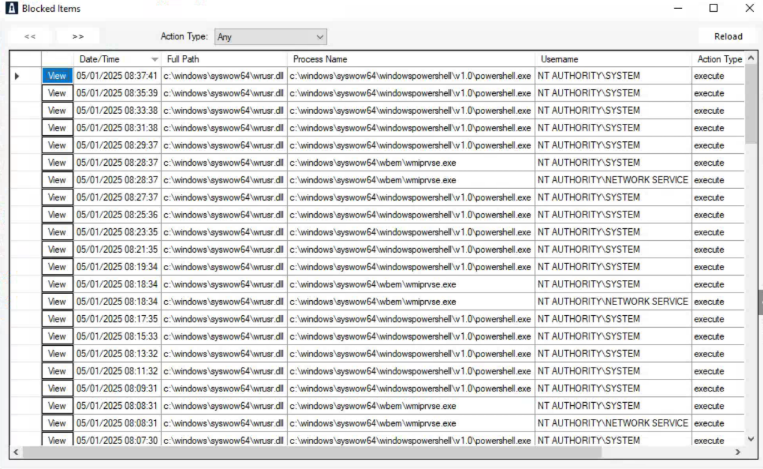Viewport: 763px width, 469px height.
Task: View the 08:21:35 blocked entry
Action: 57,250
